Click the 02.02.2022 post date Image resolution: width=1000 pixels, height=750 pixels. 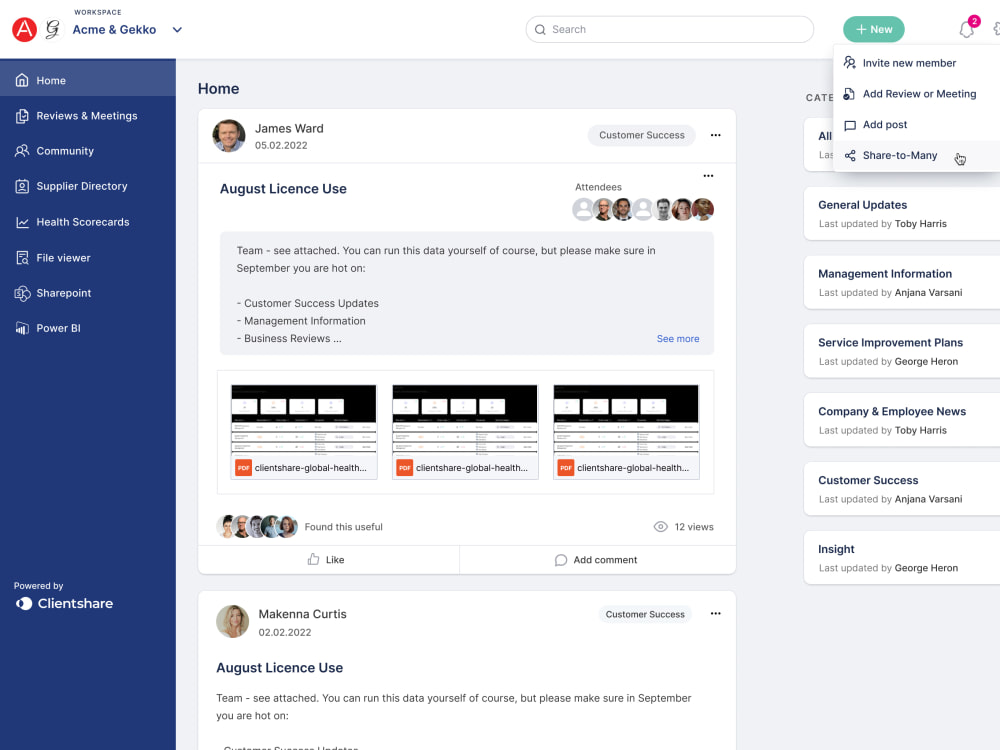(x=284, y=633)
